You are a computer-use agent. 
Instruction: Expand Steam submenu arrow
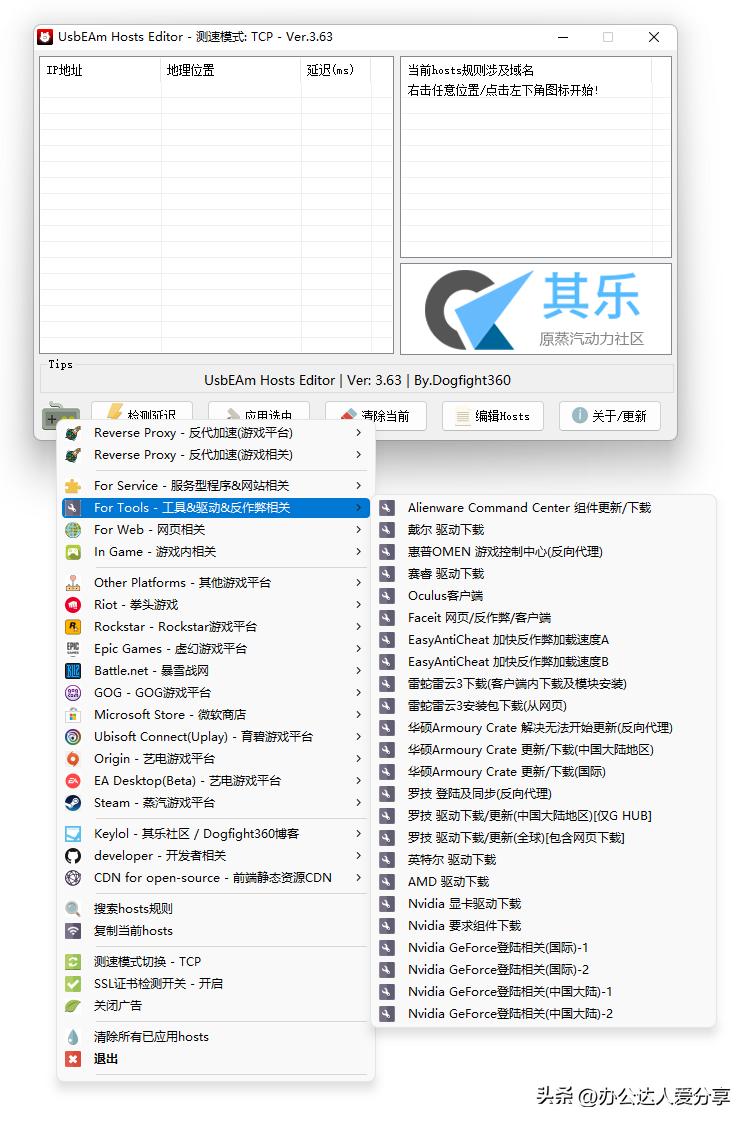tap(358, 803)
